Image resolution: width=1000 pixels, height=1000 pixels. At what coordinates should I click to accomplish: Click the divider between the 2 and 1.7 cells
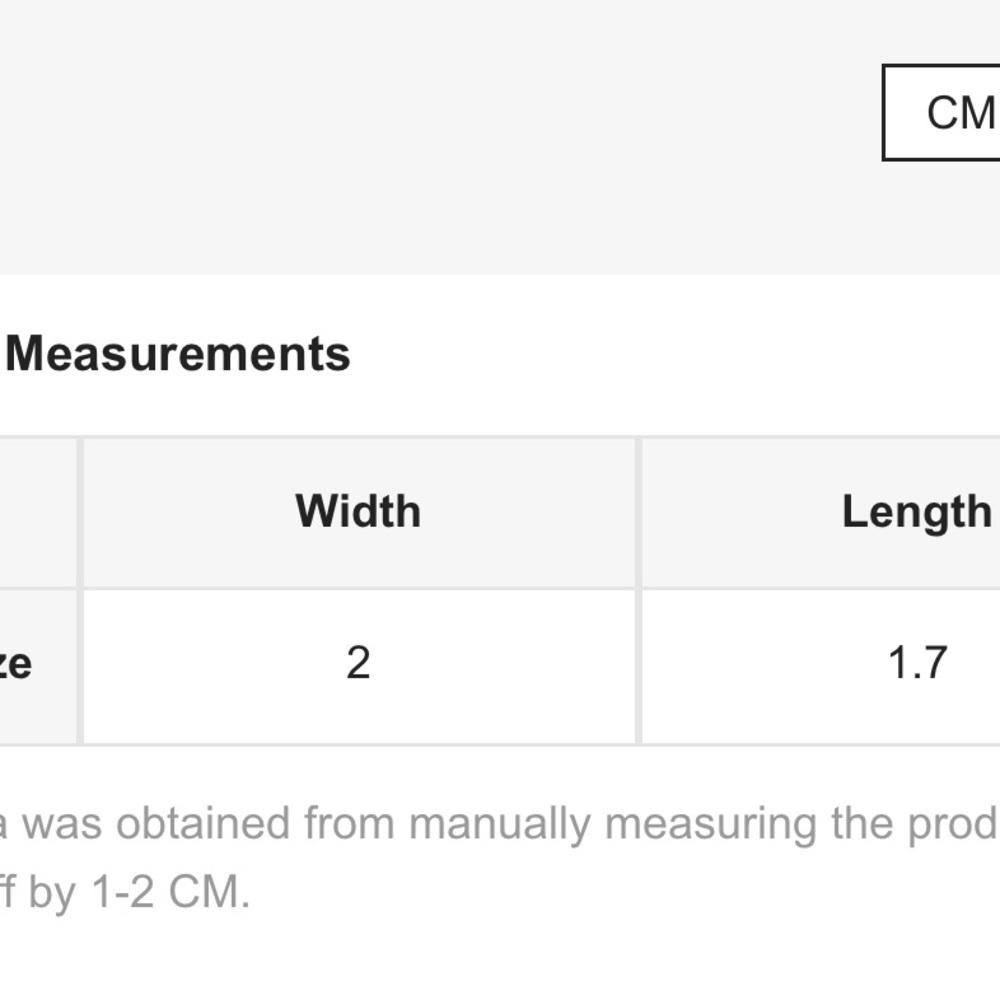(x=639, y=665)
